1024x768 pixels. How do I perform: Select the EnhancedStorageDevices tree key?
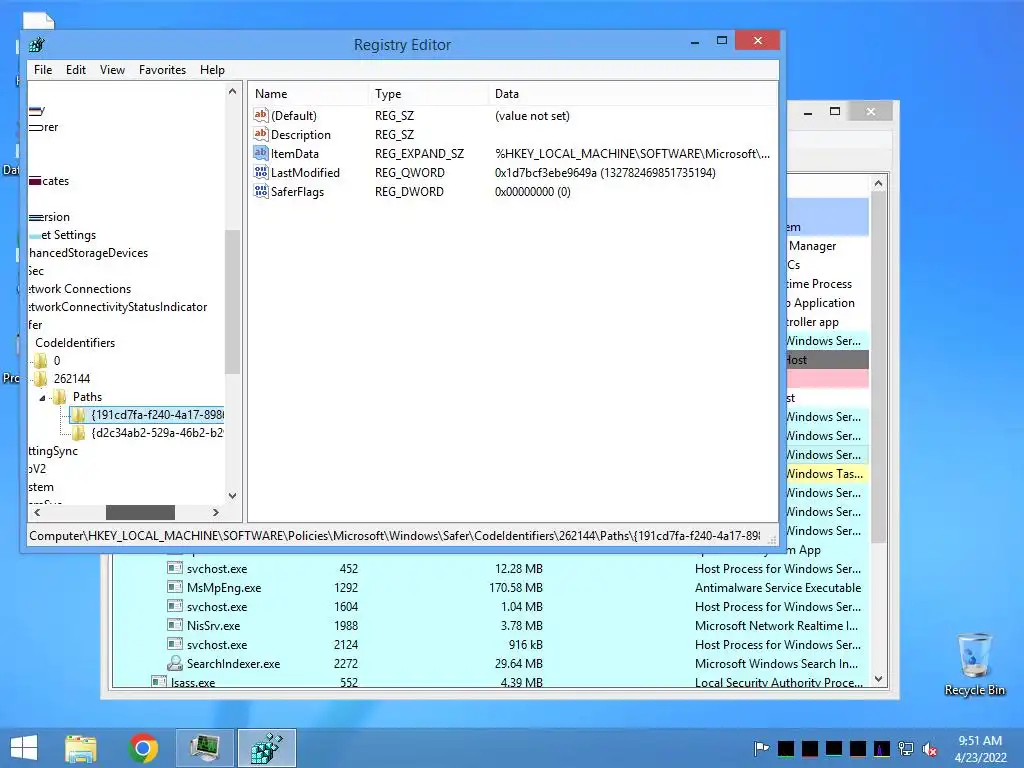(x=88, y=253)
